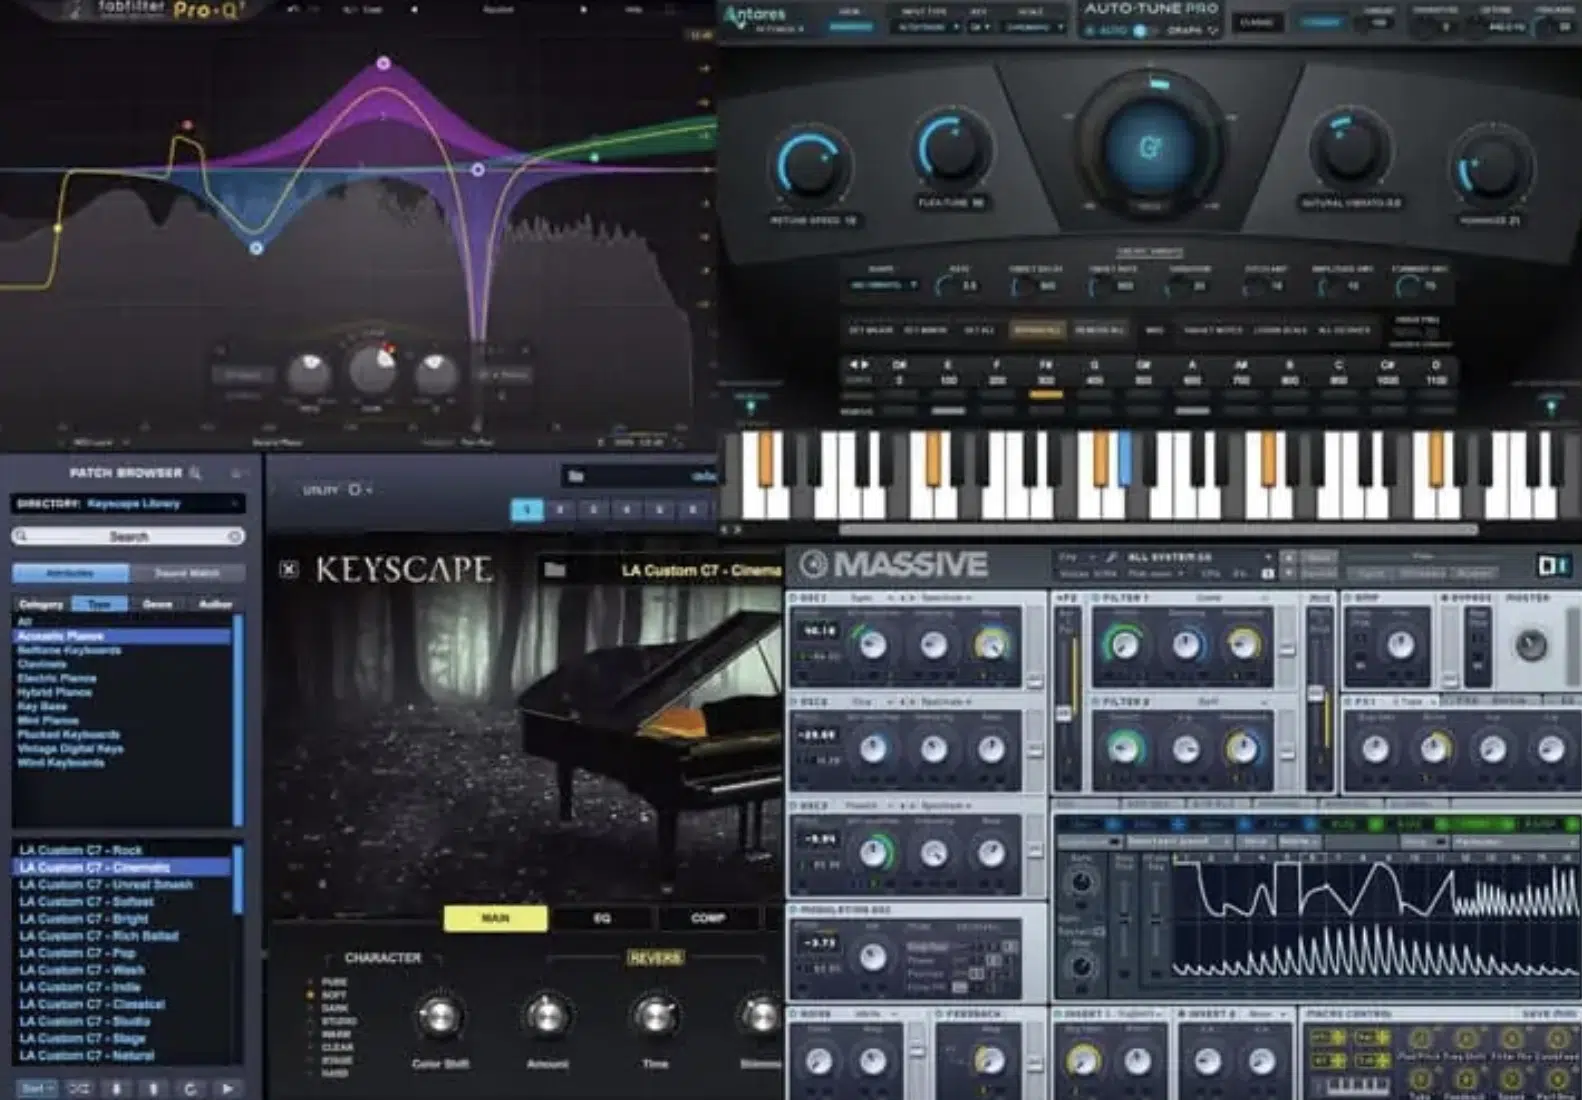Viewport: 1582px width, 1100px height.
Task: Select part 1 button in Keyscape
Action: pos(527,510)
